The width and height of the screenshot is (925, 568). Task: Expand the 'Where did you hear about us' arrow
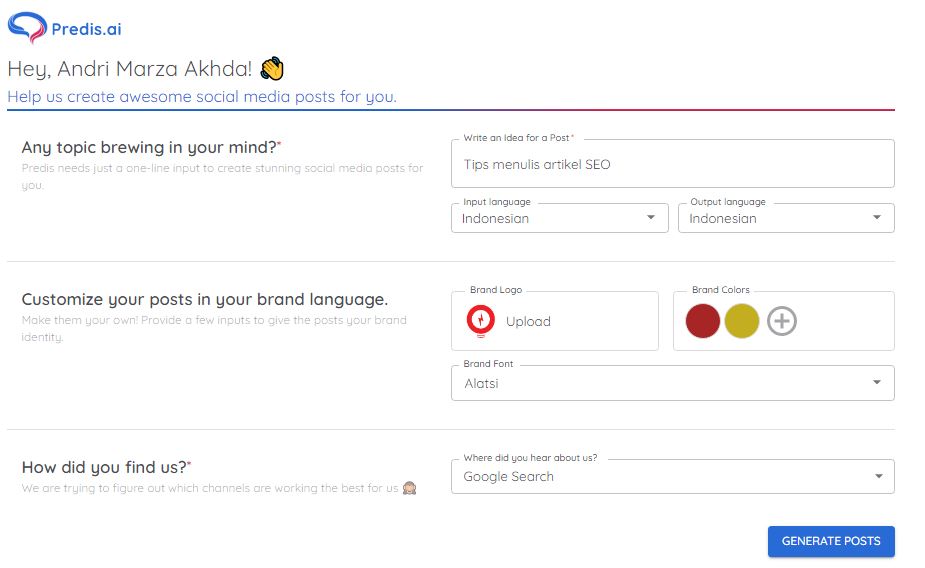point(877,477)
